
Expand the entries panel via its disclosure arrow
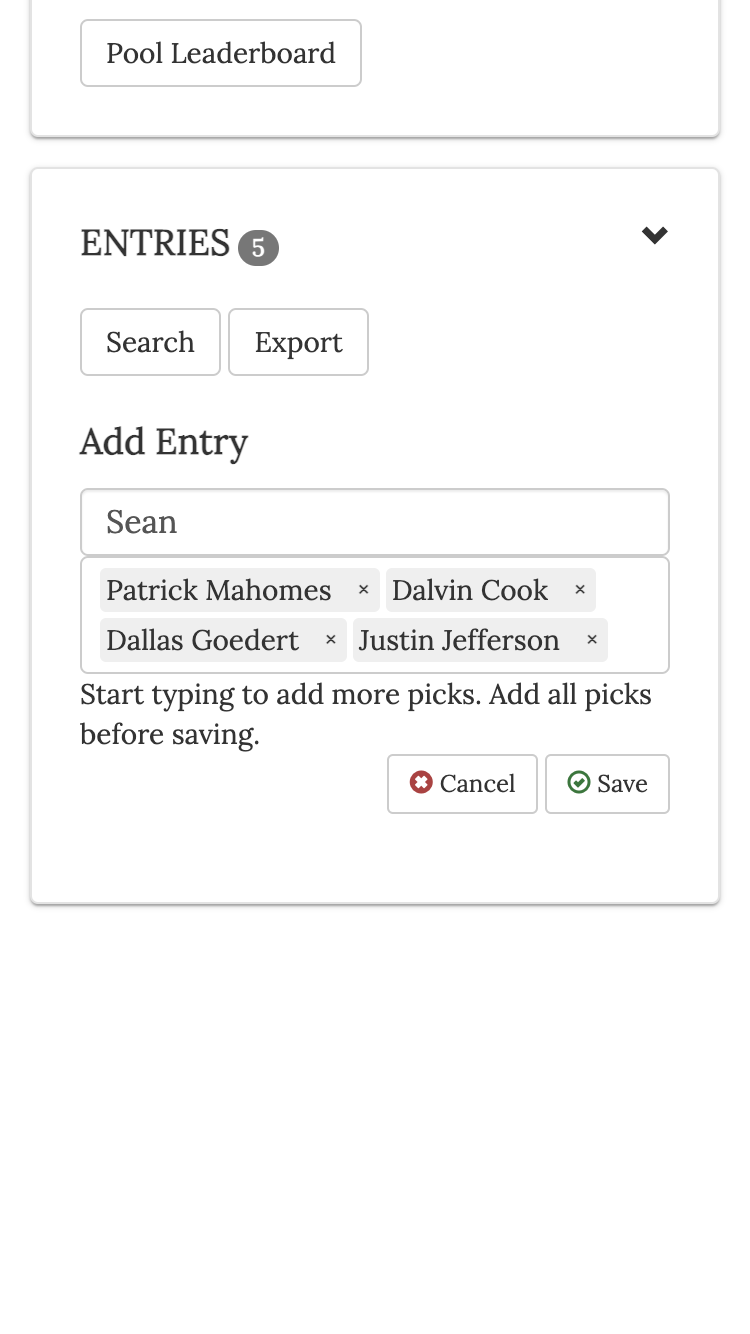click(655, 235)
